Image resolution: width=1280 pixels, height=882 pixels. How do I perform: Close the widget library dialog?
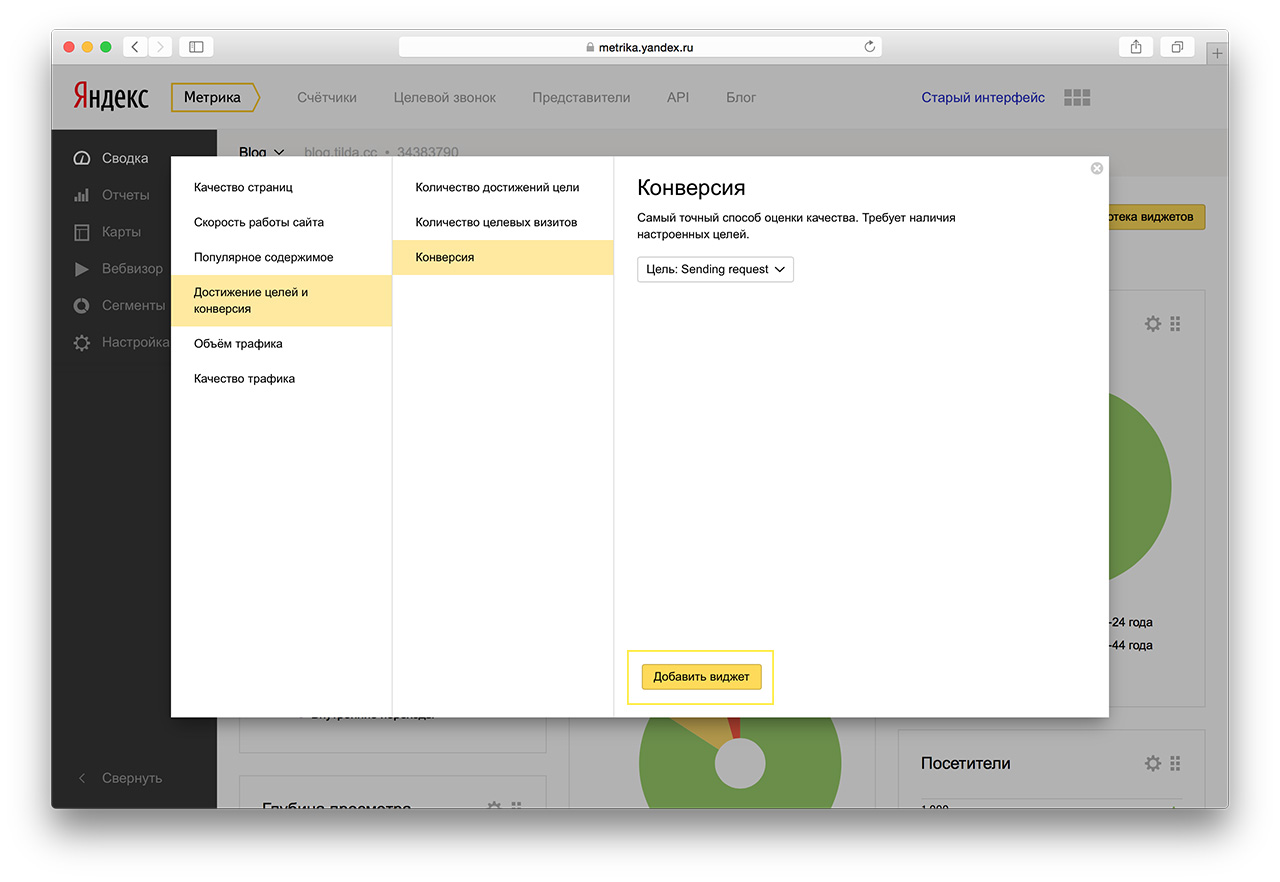coord(1096,169)
